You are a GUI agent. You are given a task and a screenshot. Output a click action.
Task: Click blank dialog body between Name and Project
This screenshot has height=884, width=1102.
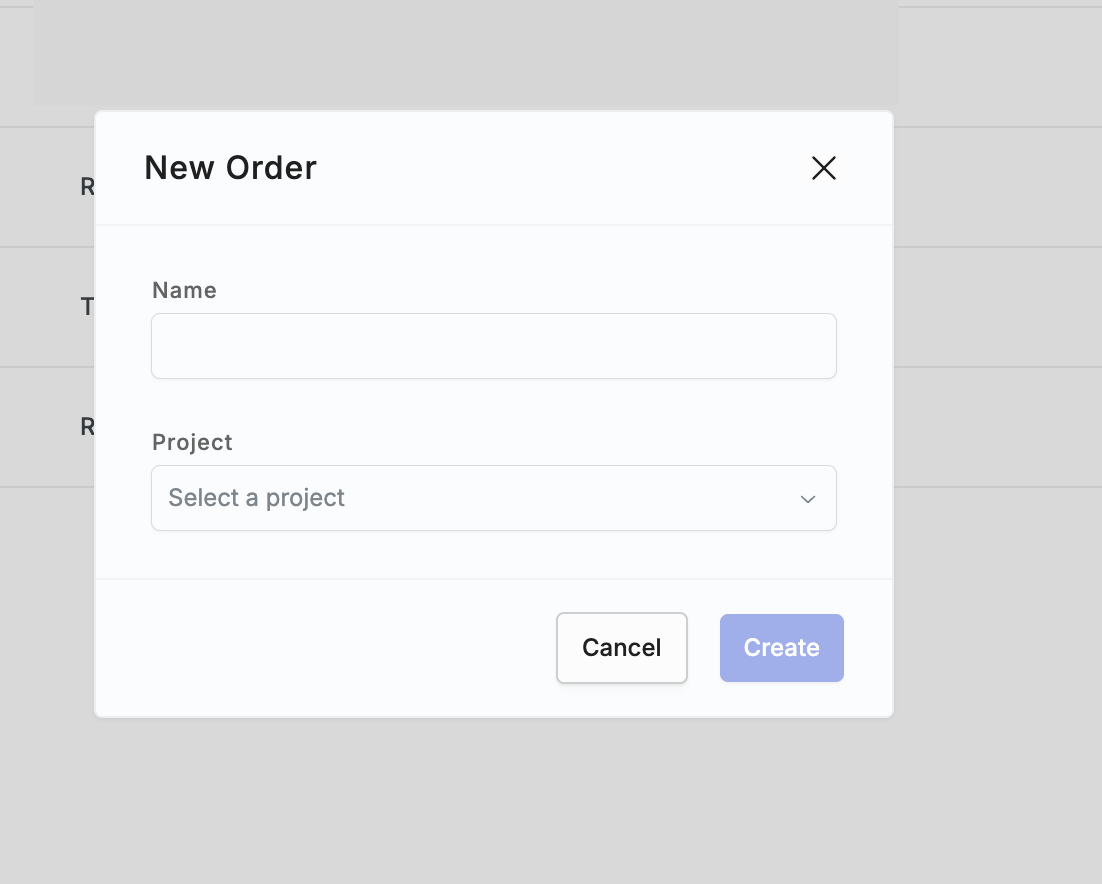coord(494,404)
